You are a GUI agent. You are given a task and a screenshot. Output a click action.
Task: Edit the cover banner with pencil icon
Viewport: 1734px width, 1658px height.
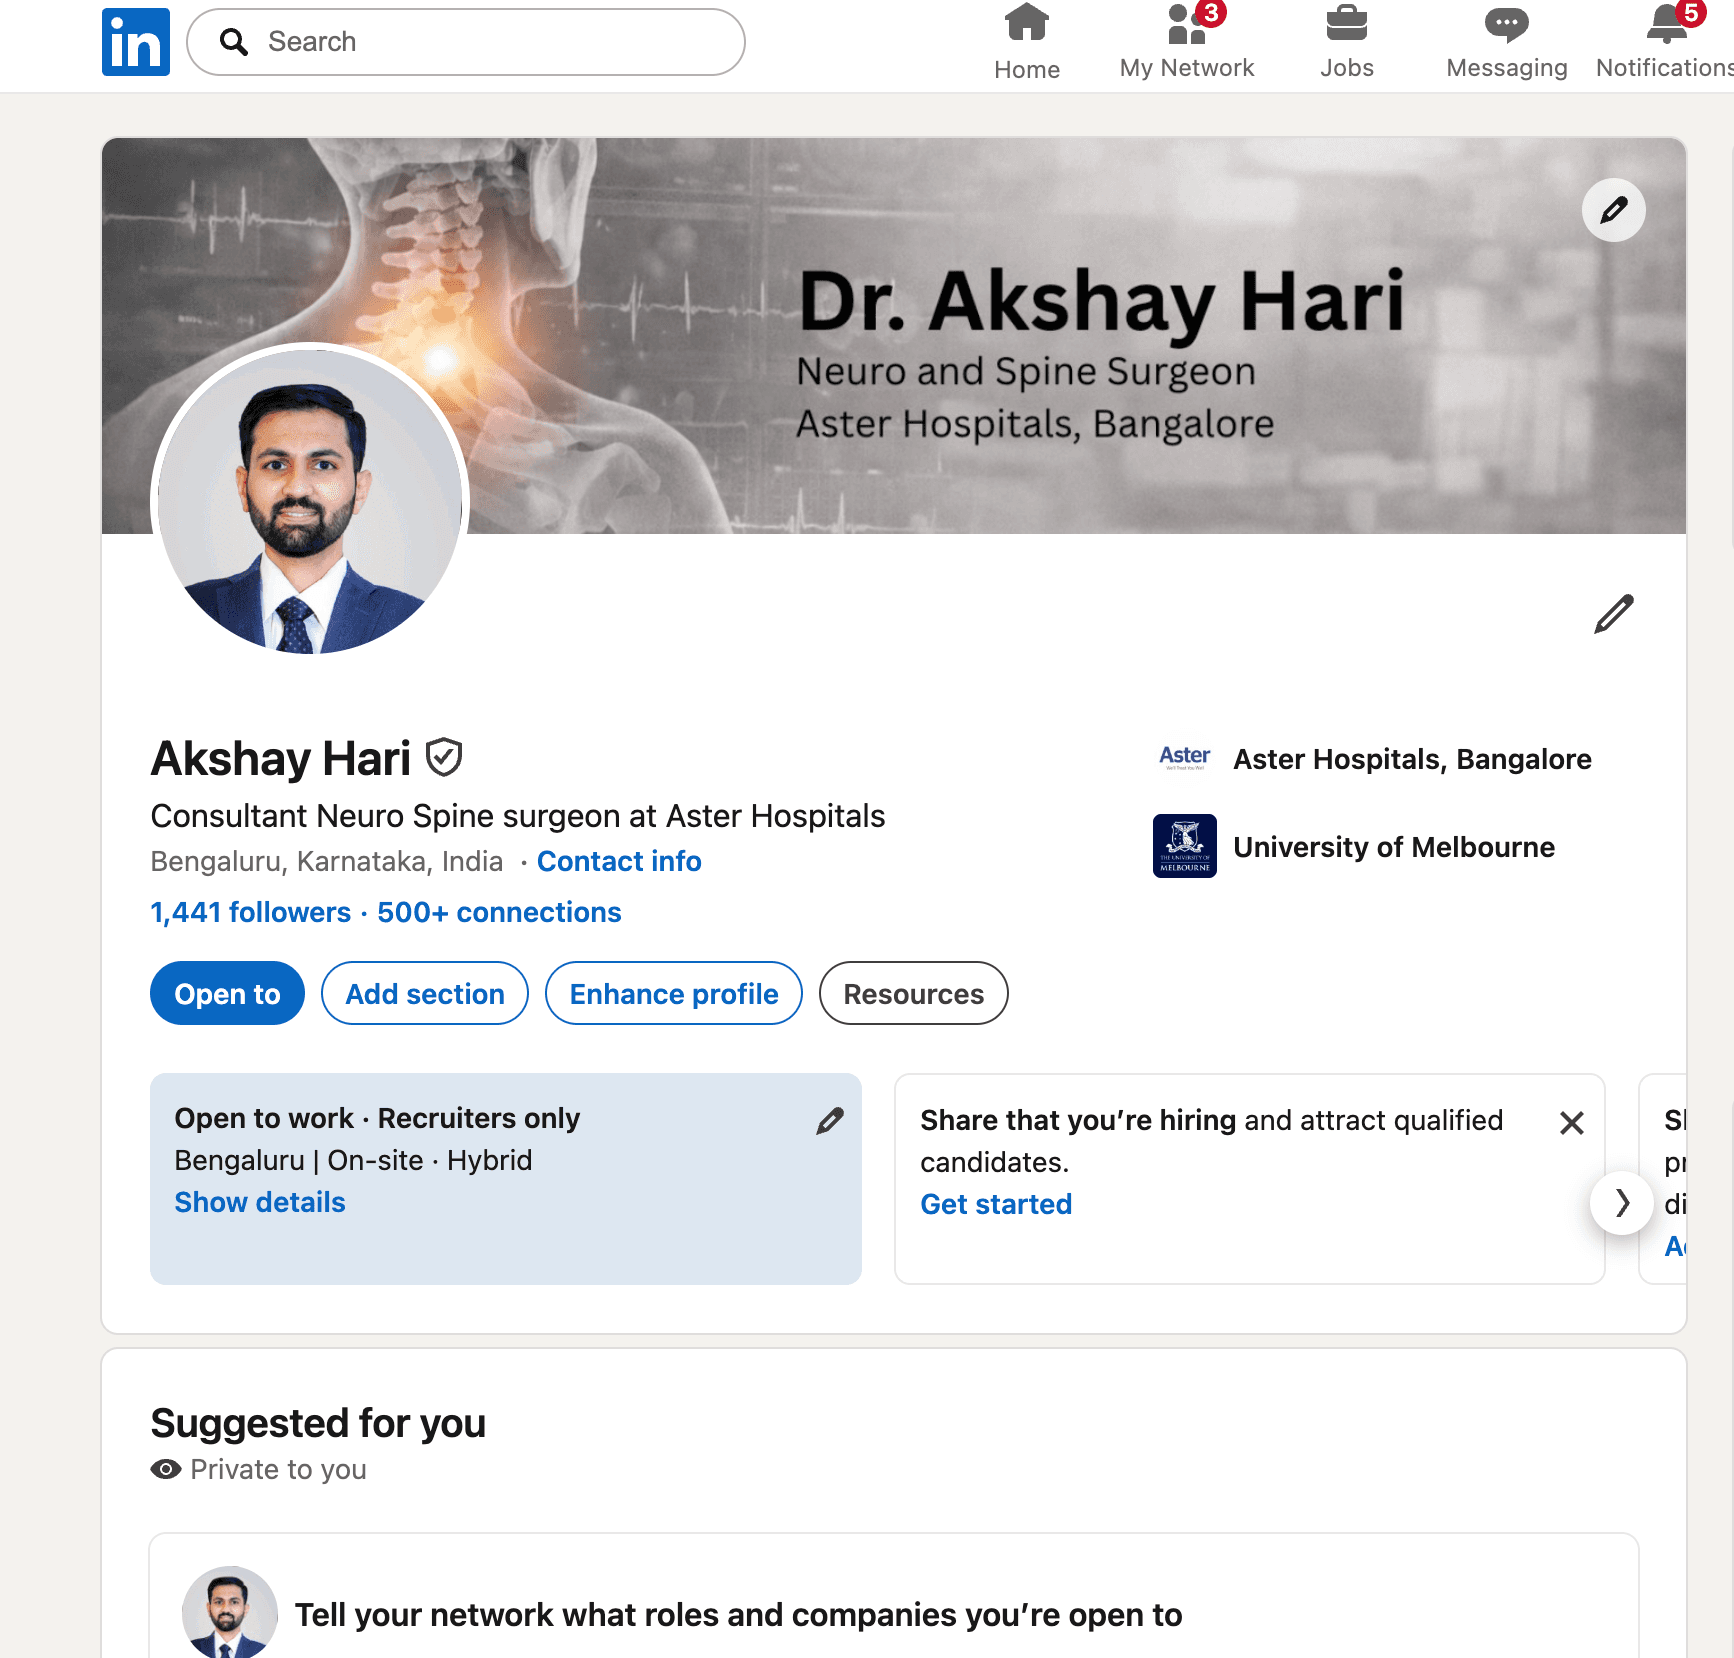pos(1613,210)
